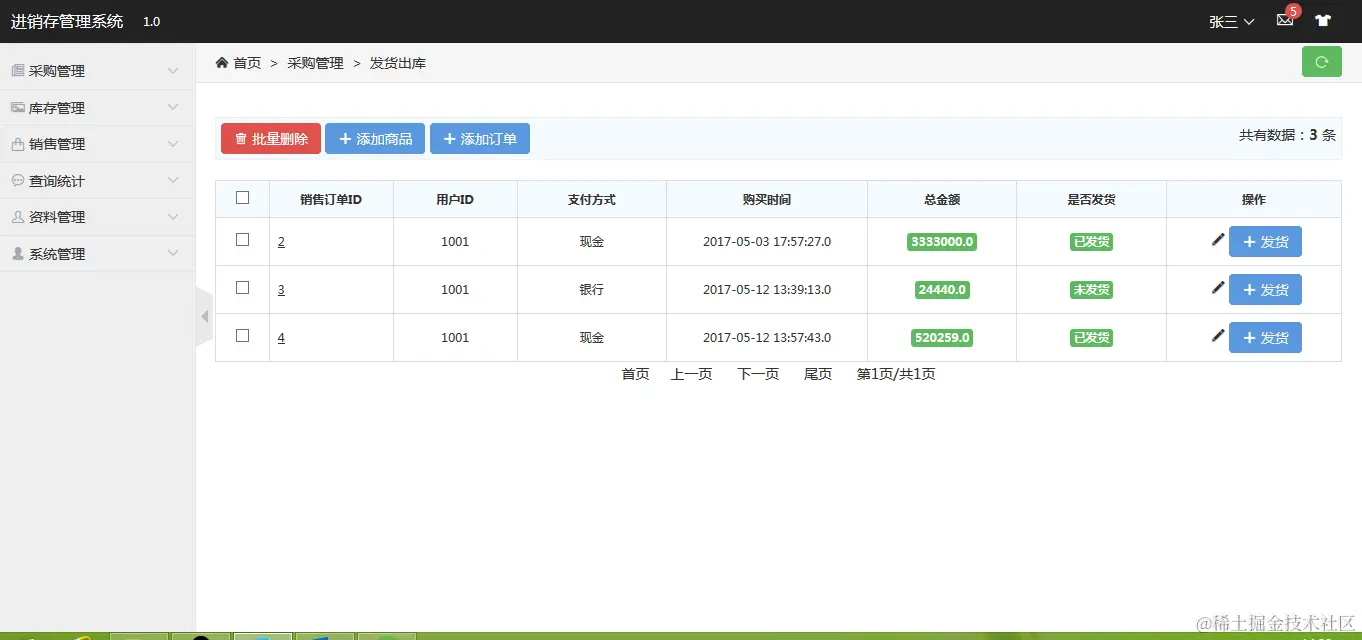Click 发货 button for order 3

1265,290
